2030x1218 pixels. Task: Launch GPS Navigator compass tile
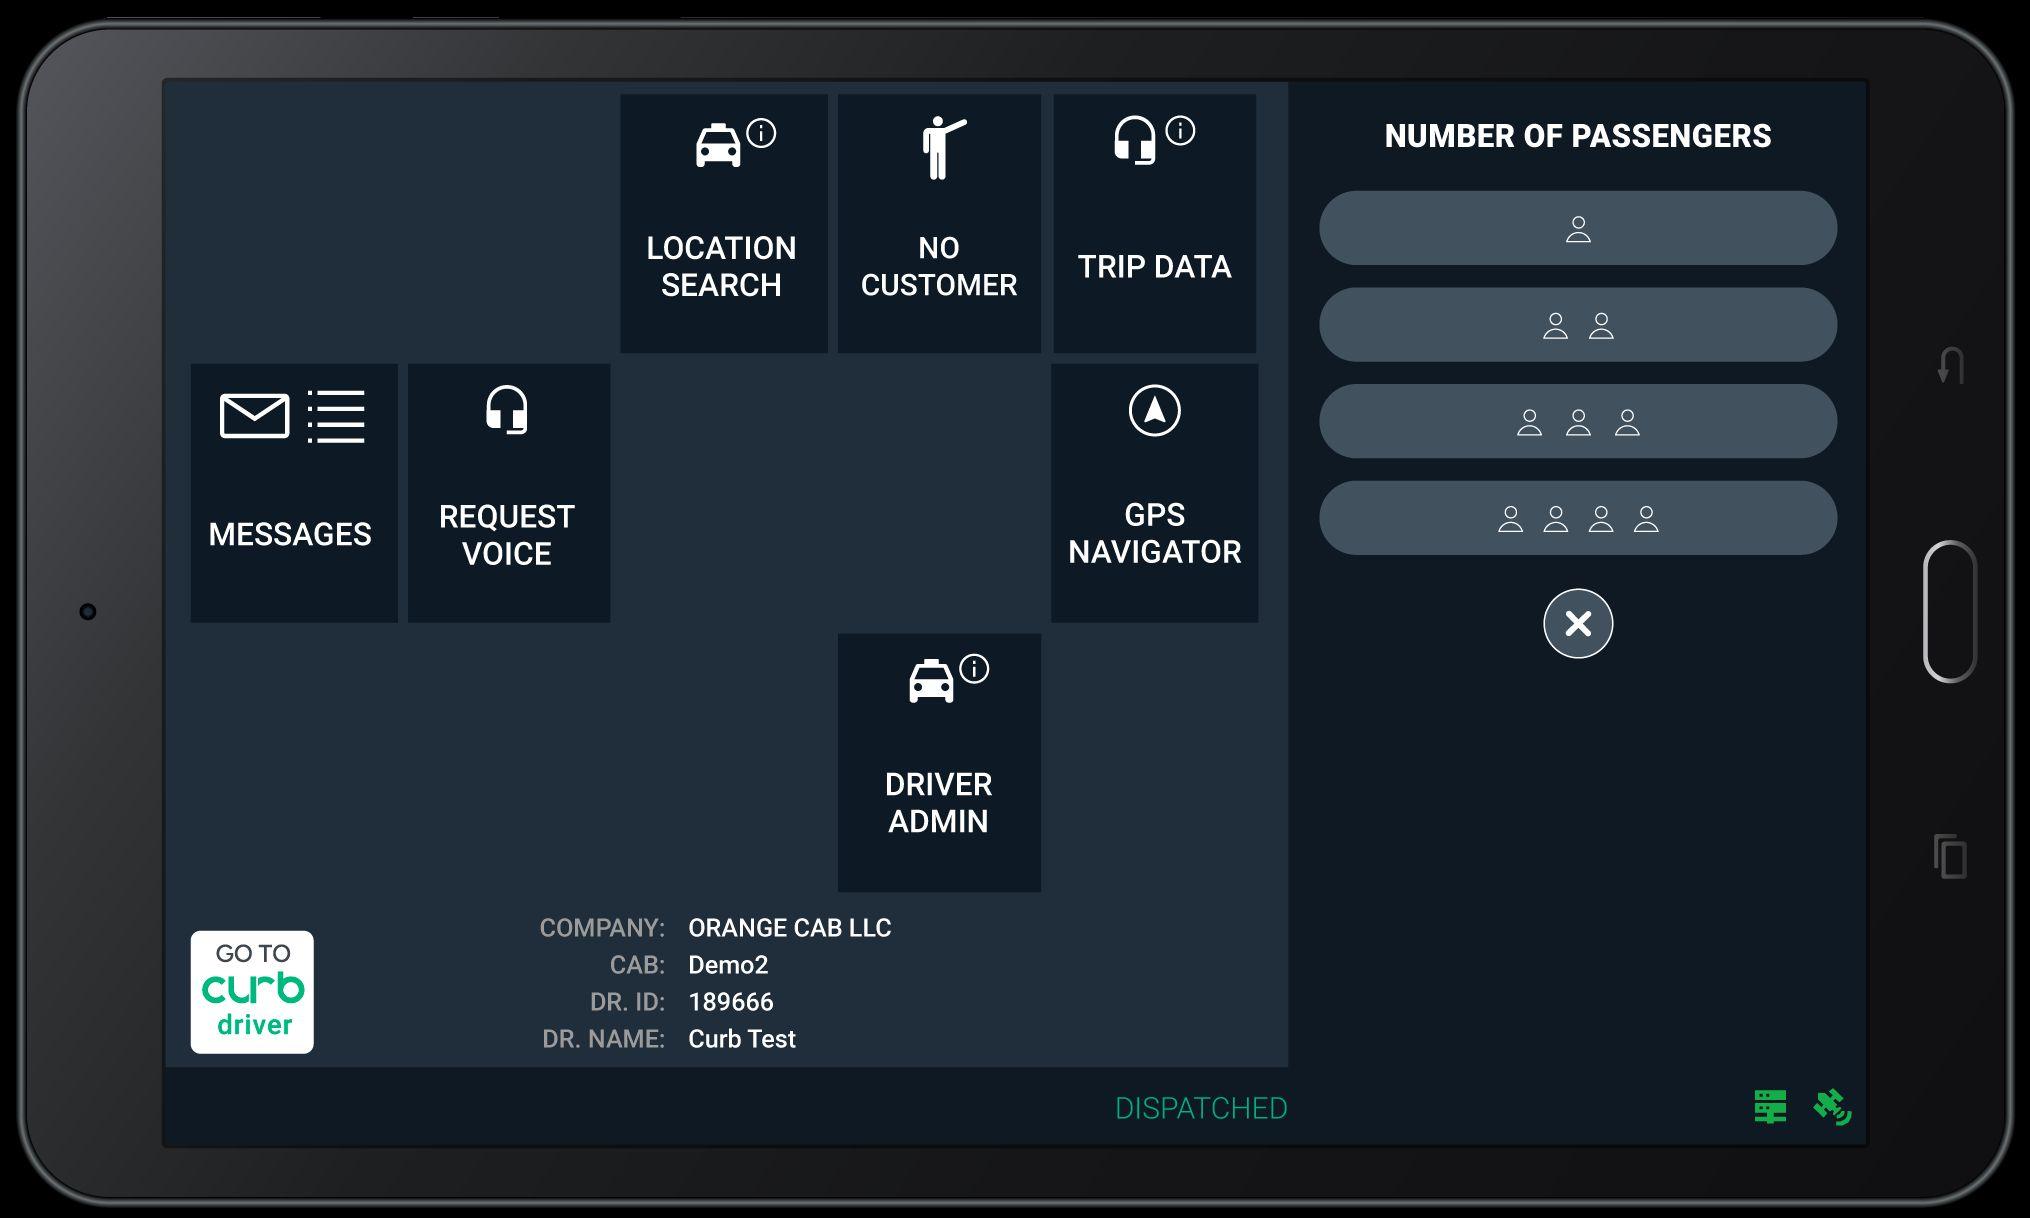coord(1154,492)
